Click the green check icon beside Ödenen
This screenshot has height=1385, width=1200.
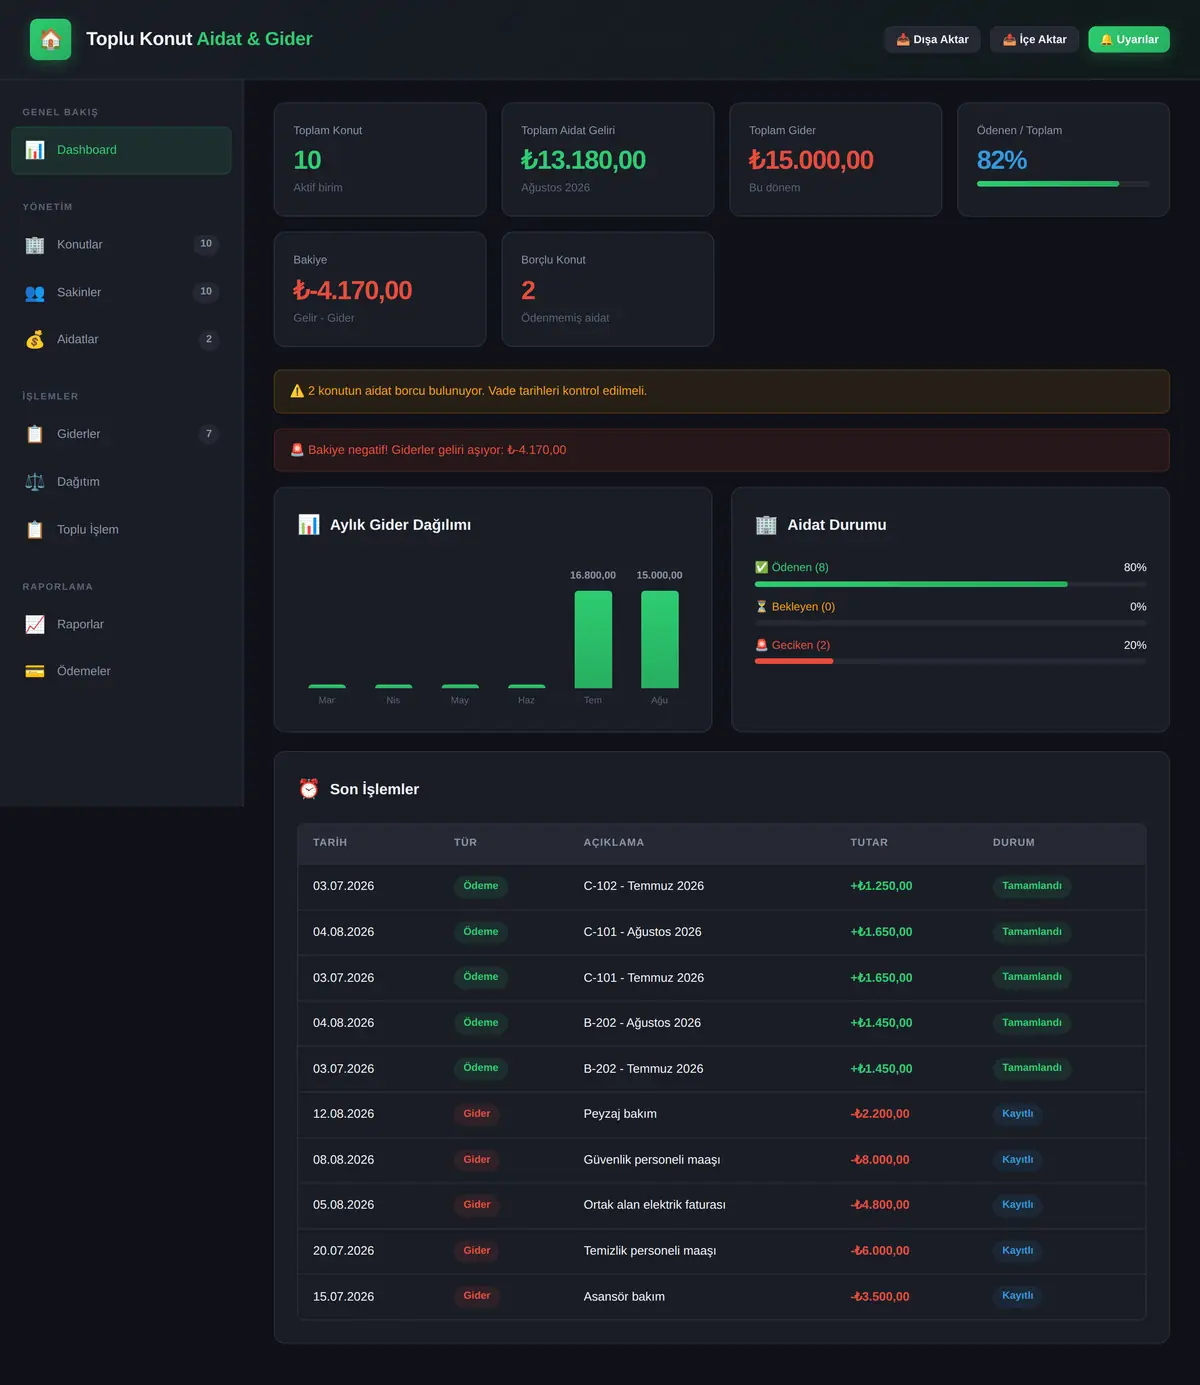tap(762, 567)
